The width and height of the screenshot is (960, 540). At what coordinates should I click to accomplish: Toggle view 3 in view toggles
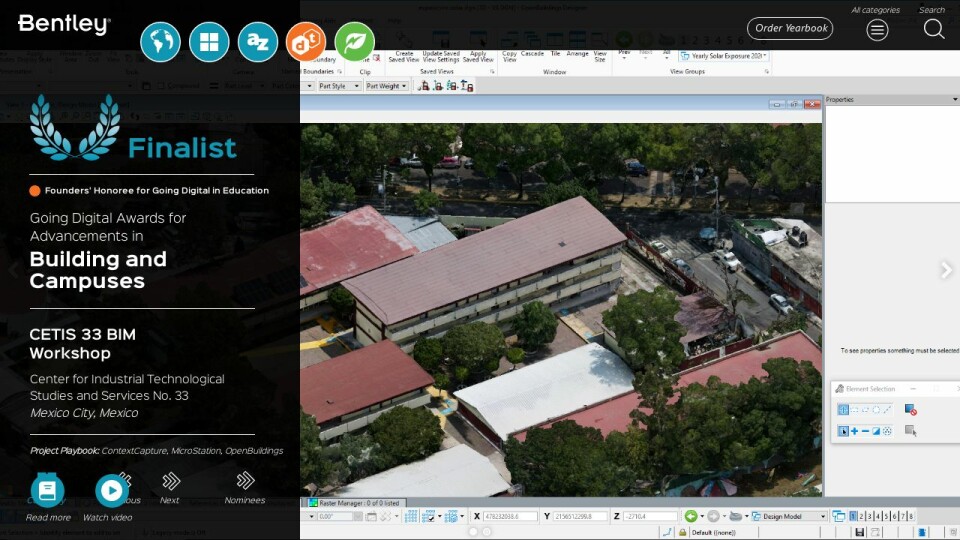tap(869, 517)
